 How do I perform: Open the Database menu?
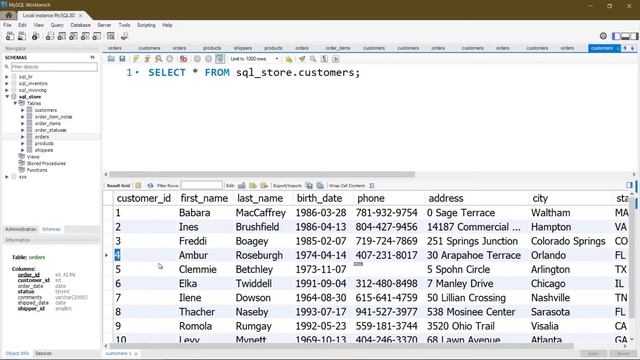(x=80, y=25)
